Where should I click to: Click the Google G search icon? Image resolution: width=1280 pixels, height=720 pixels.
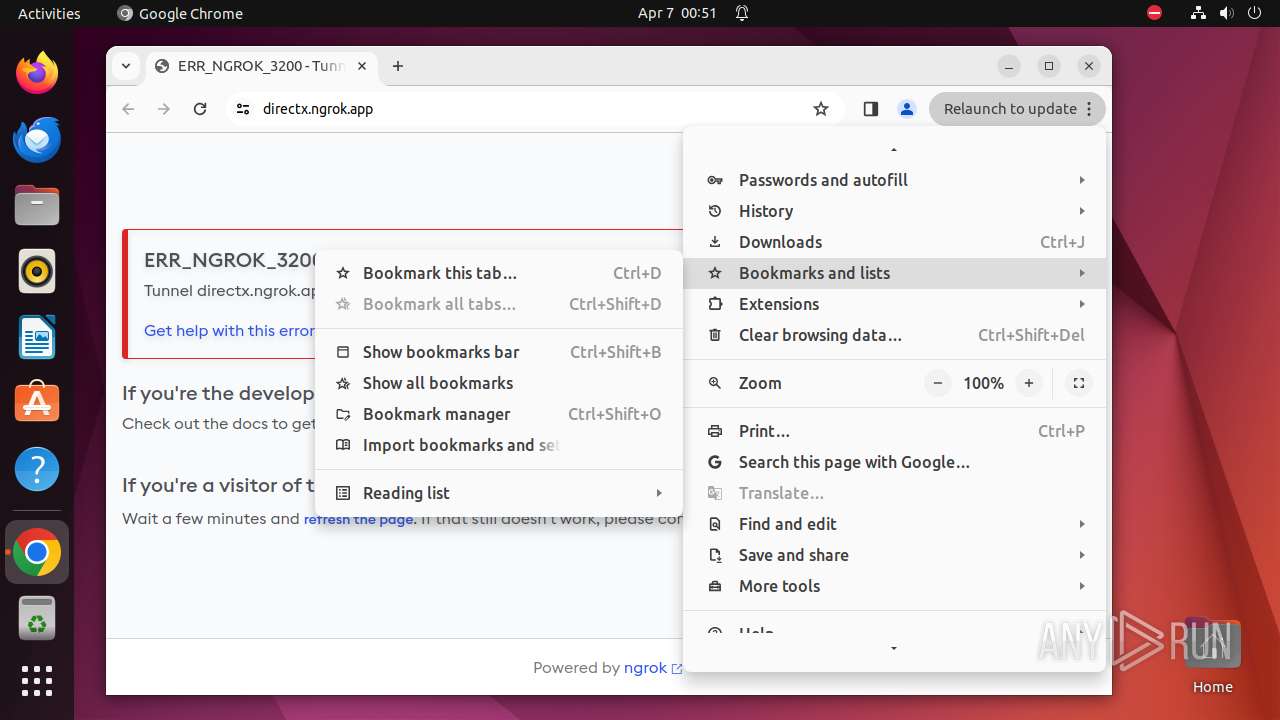tap(715, 462)
